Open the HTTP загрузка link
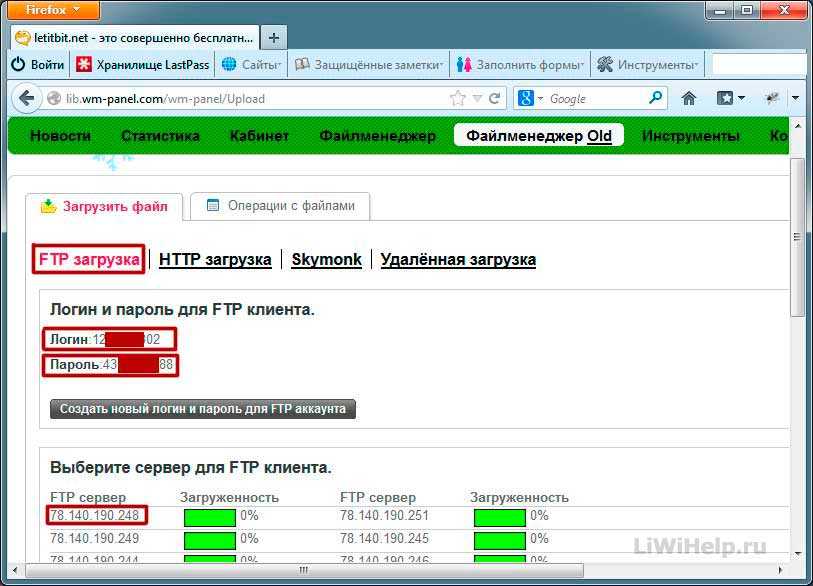Viewport: 813px width, 586px height. tap(215, 259)
